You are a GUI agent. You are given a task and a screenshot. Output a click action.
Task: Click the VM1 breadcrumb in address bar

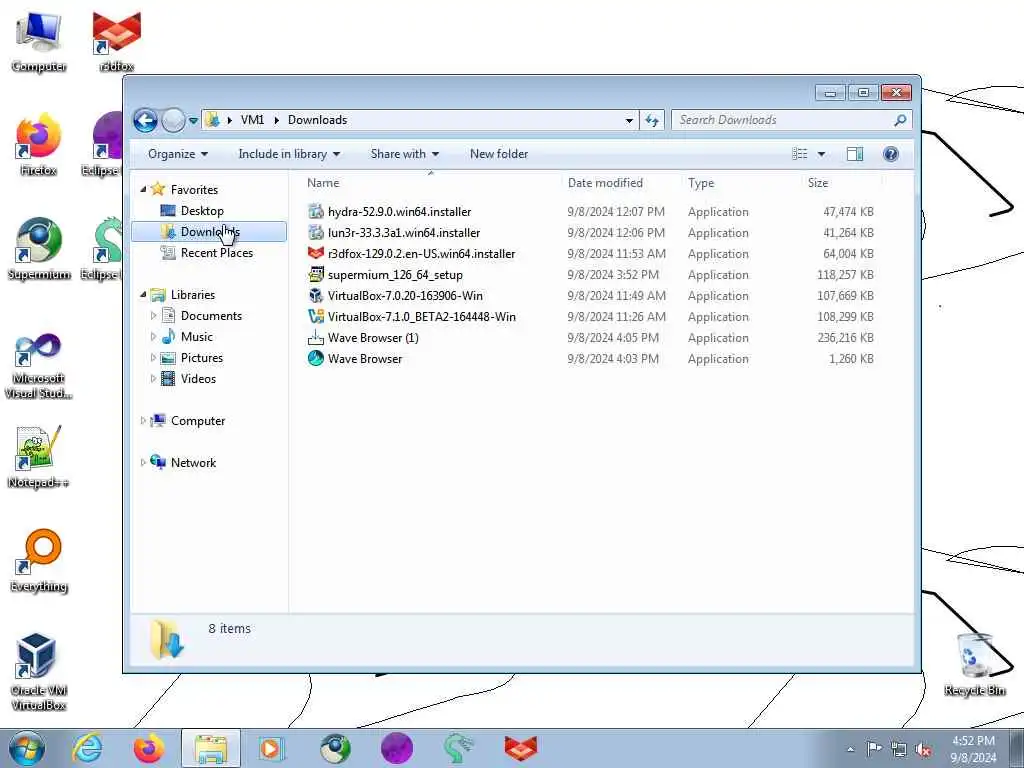pyautogui.click(x=253, y=120)
